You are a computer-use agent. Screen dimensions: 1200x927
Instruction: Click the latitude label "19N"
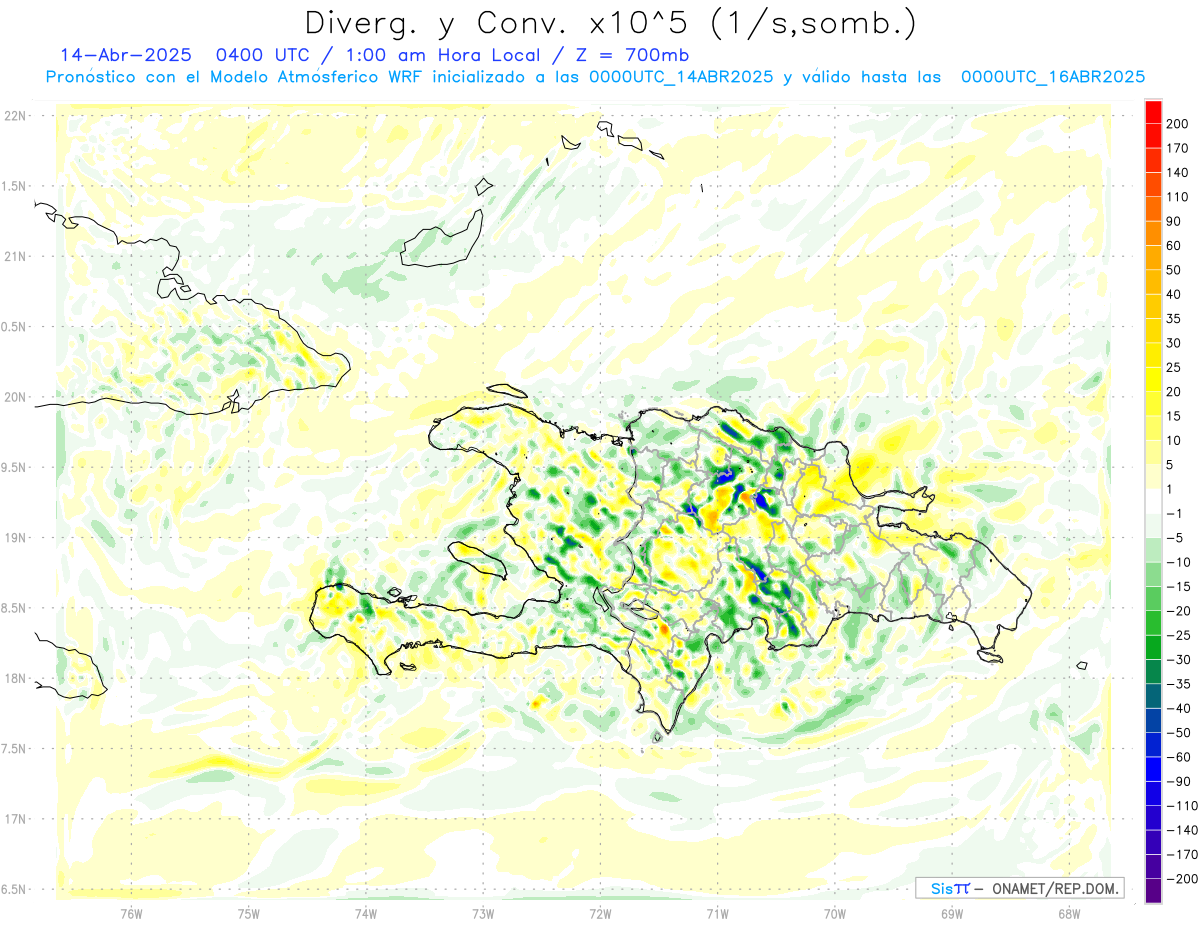[14, 538]
